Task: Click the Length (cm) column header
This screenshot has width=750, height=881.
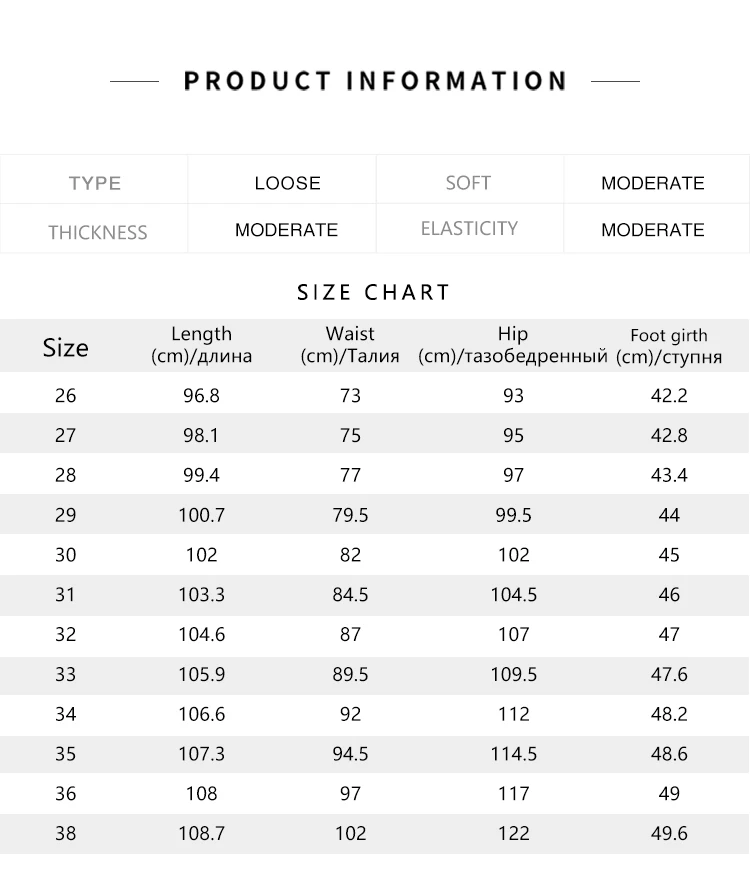Action: click(x=201, y=344)
